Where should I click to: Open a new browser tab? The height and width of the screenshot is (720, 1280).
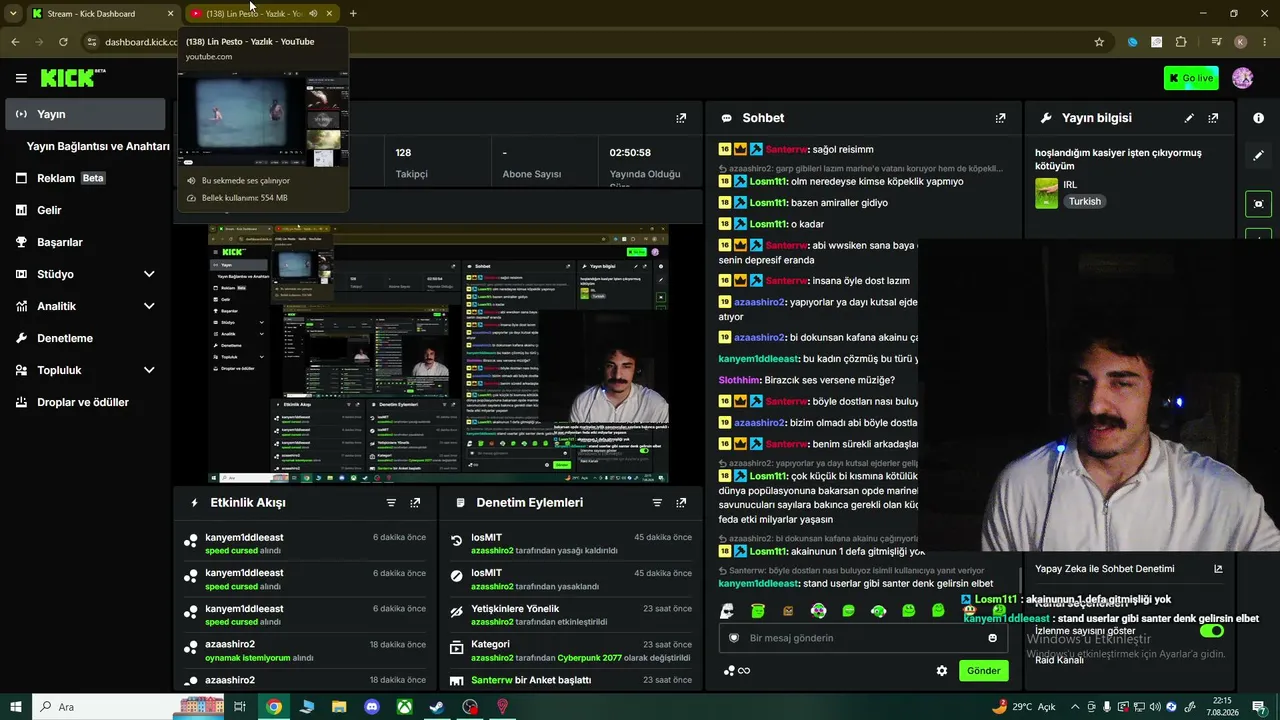coord(353,14)
